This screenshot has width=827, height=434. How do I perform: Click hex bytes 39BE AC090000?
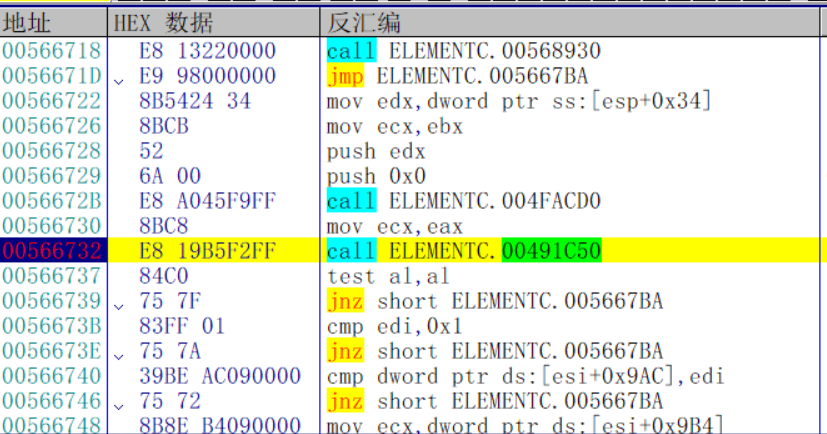coord(220,377)
